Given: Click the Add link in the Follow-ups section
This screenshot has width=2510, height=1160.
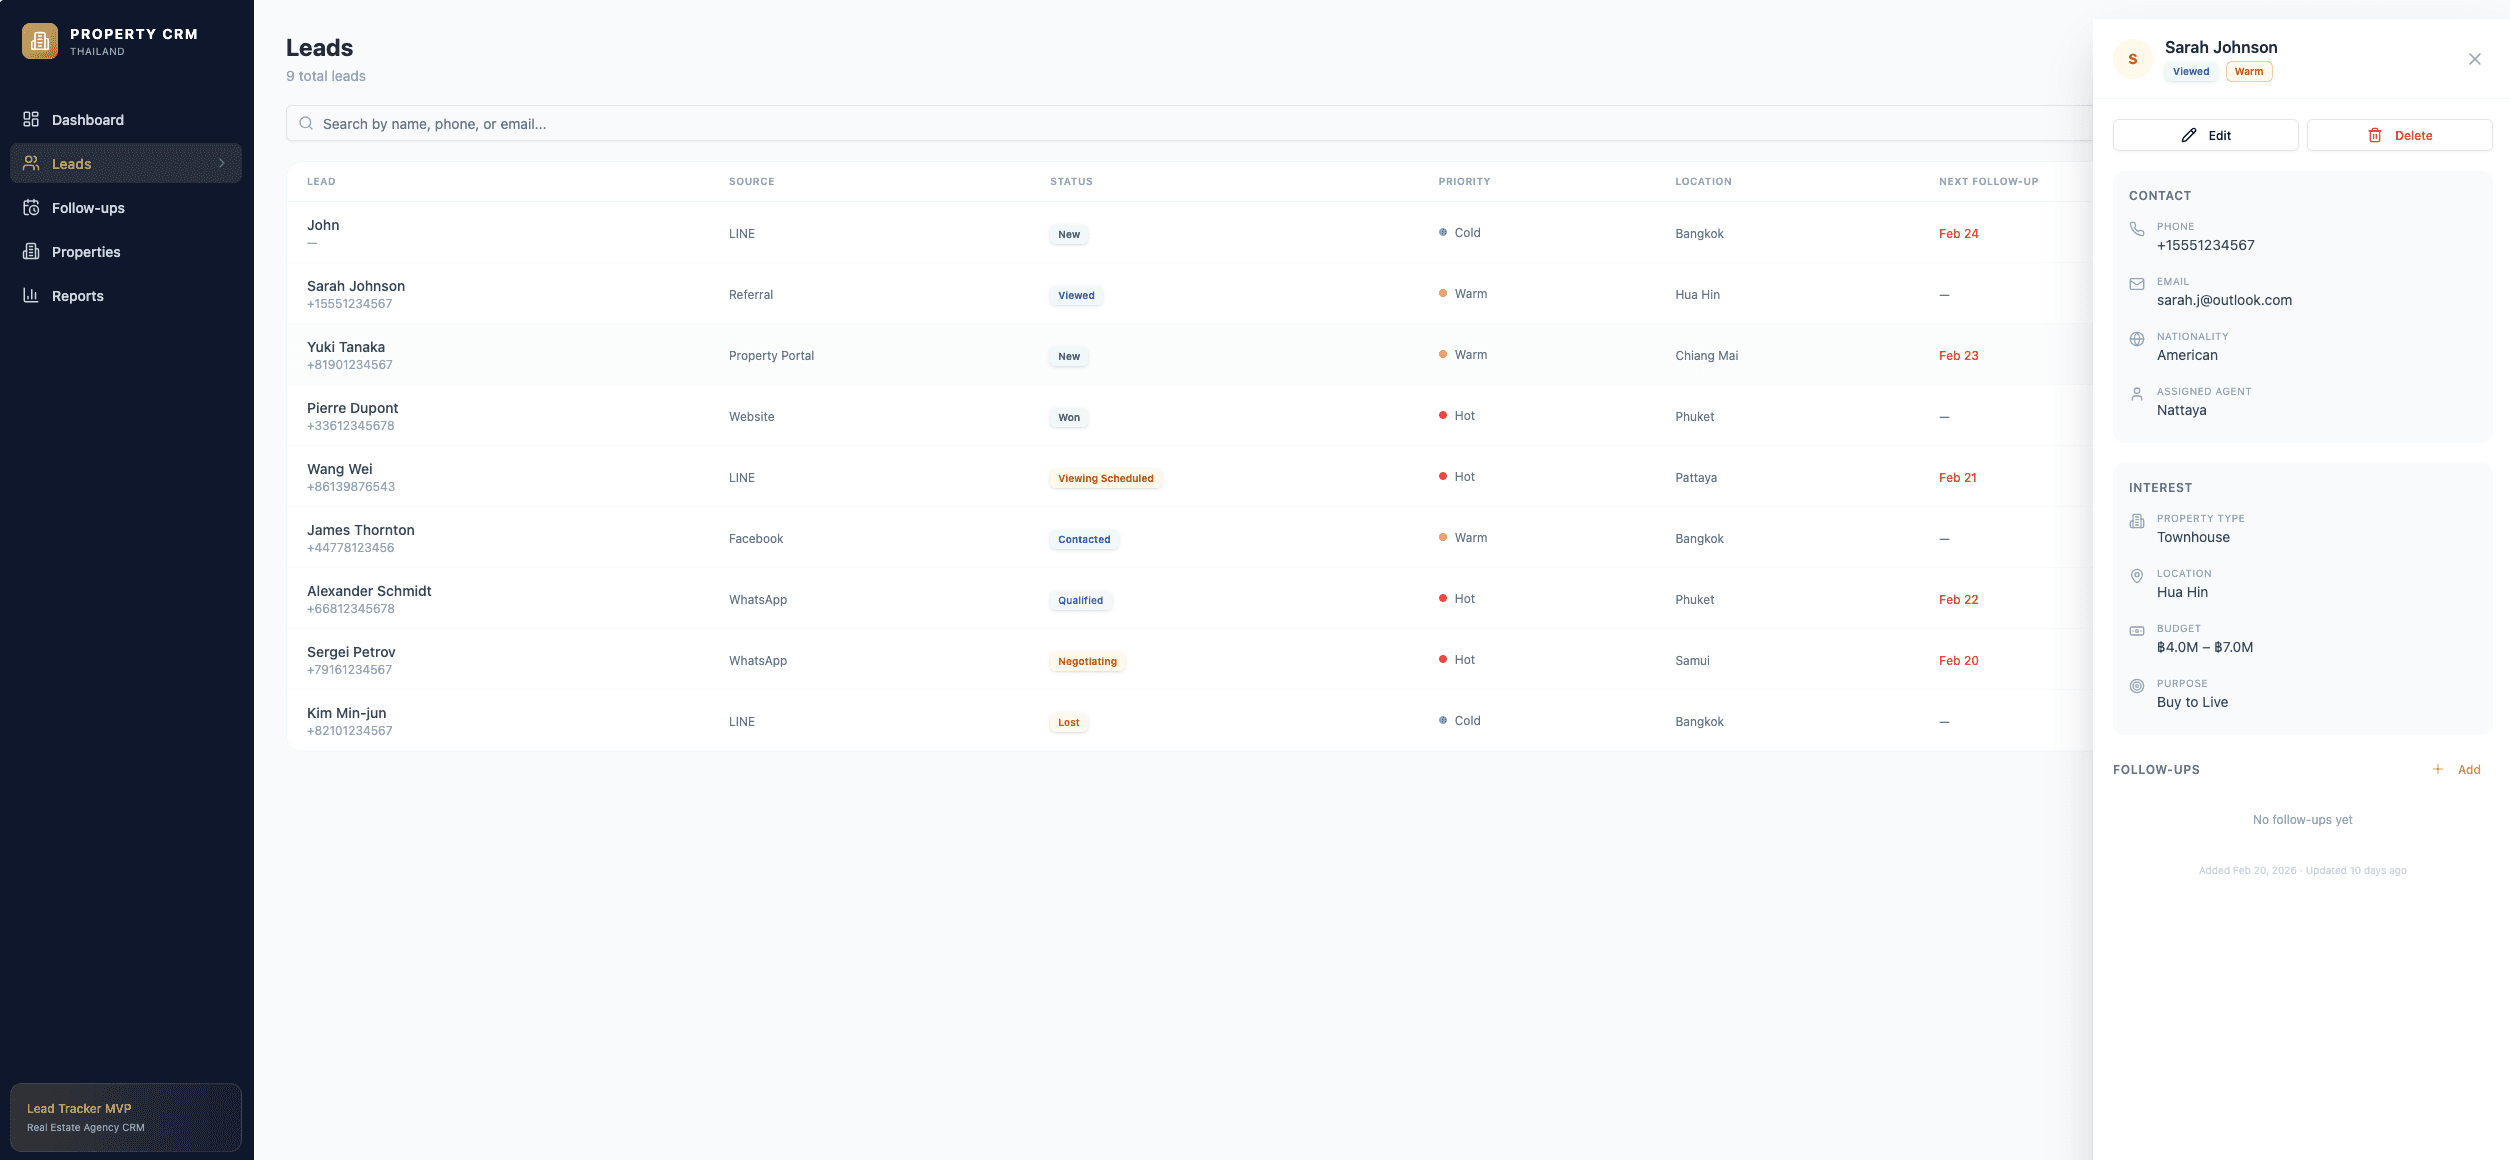Looking at the screenshot, I should click(x=2470, y=769).
